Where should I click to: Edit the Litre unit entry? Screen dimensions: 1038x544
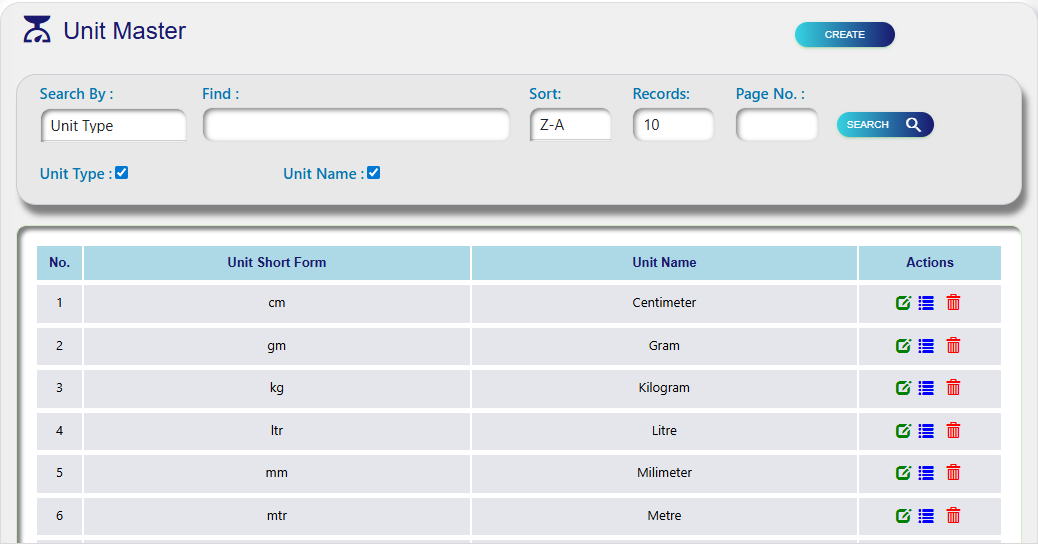903,431
